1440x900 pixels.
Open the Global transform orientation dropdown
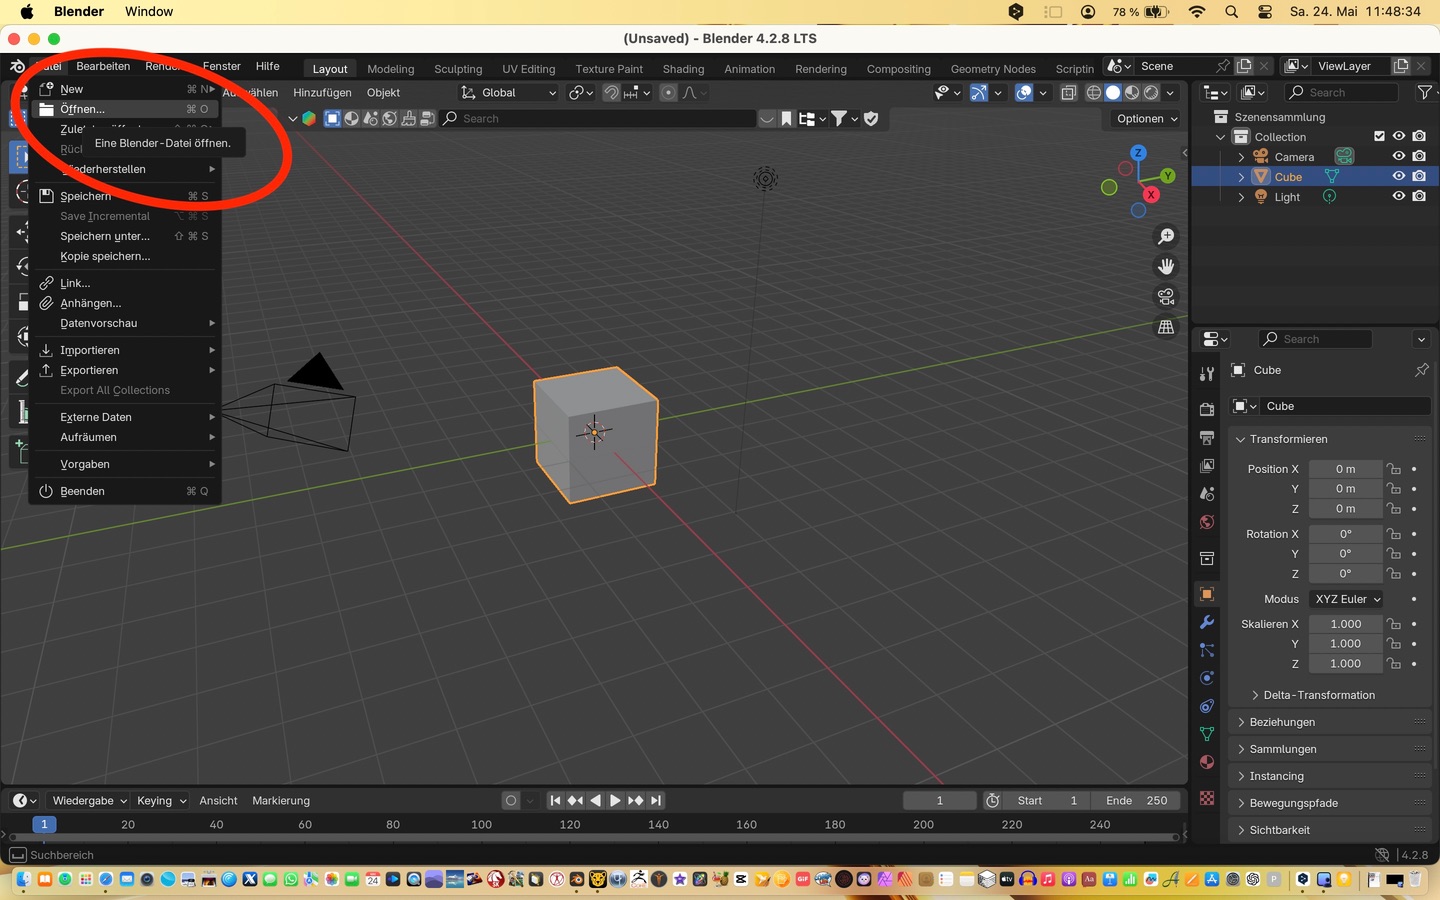[x=508, y=93]
